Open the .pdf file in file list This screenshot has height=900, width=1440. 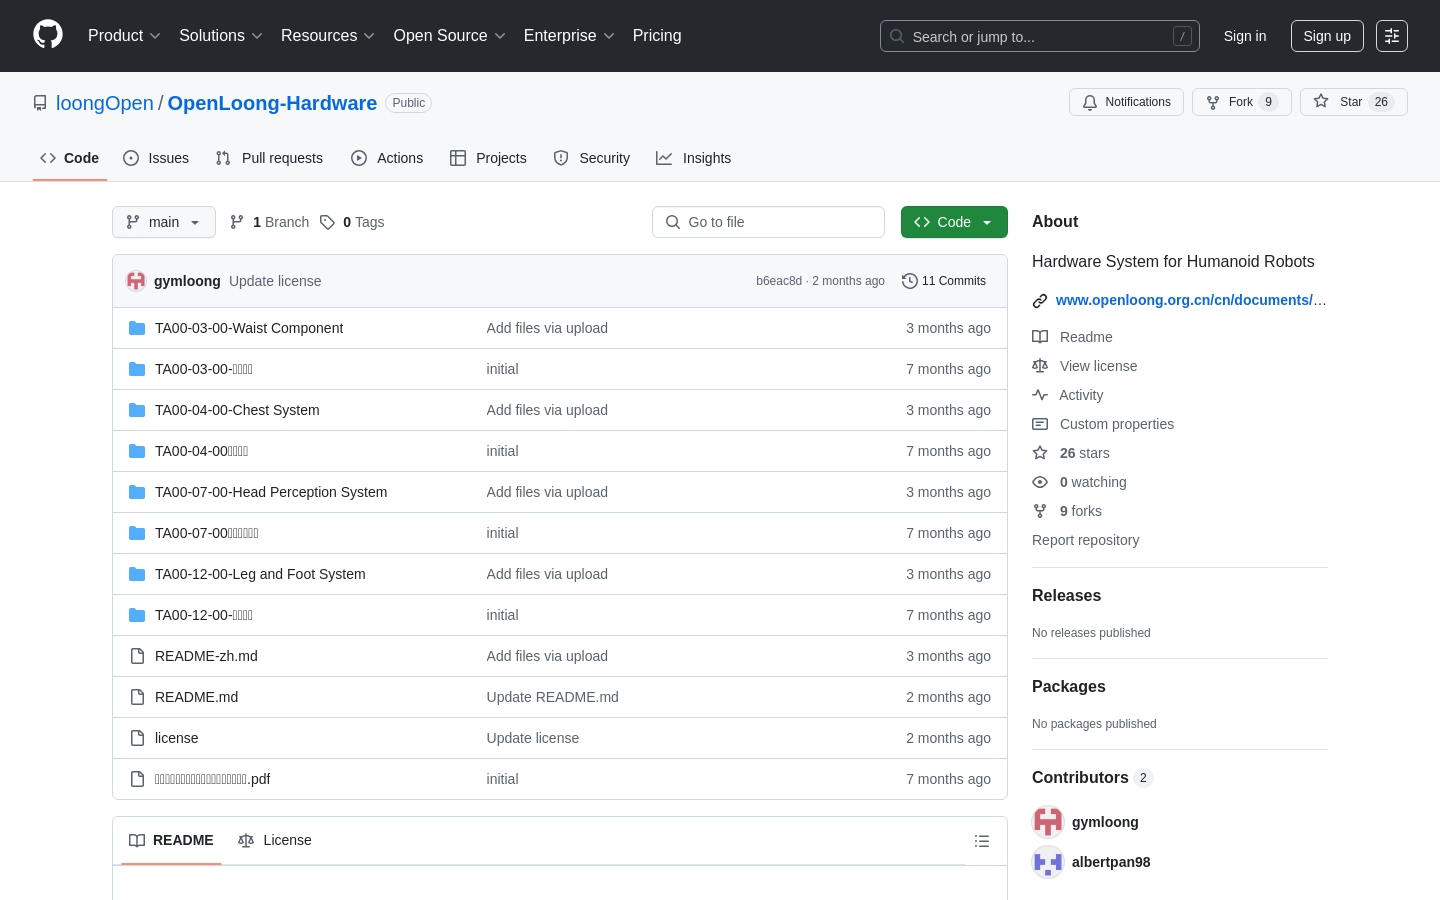point(212,779)
